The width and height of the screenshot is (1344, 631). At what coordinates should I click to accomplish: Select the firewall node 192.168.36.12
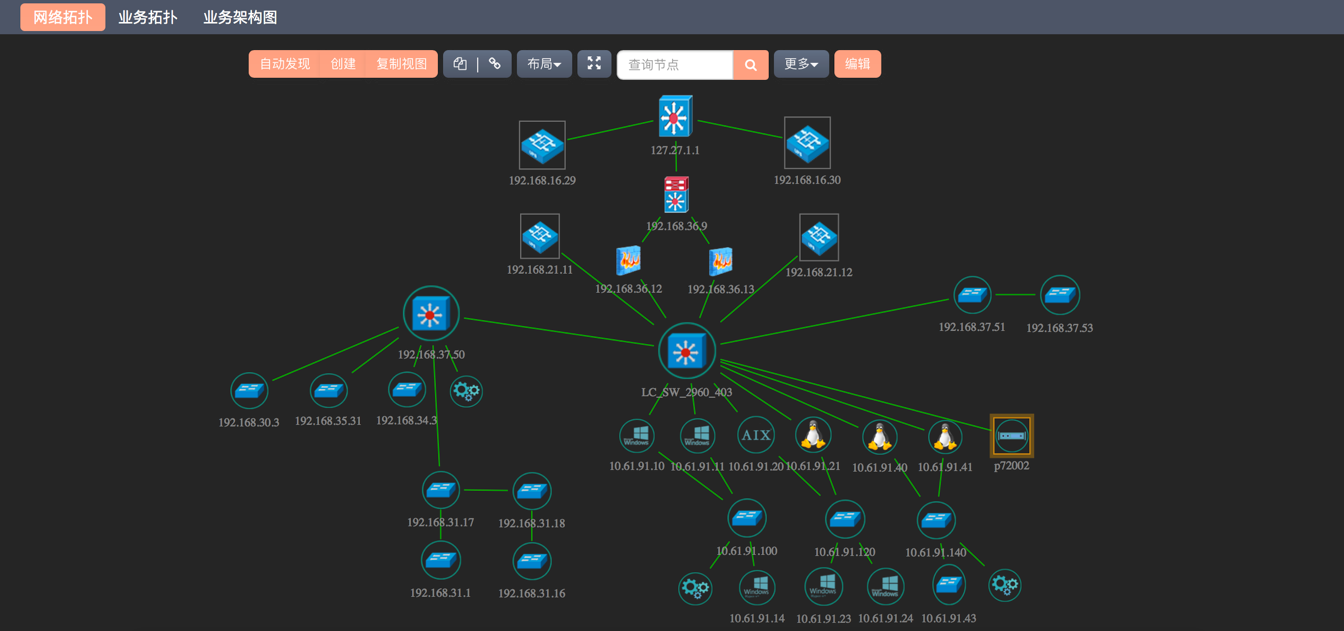pos(628,261)
